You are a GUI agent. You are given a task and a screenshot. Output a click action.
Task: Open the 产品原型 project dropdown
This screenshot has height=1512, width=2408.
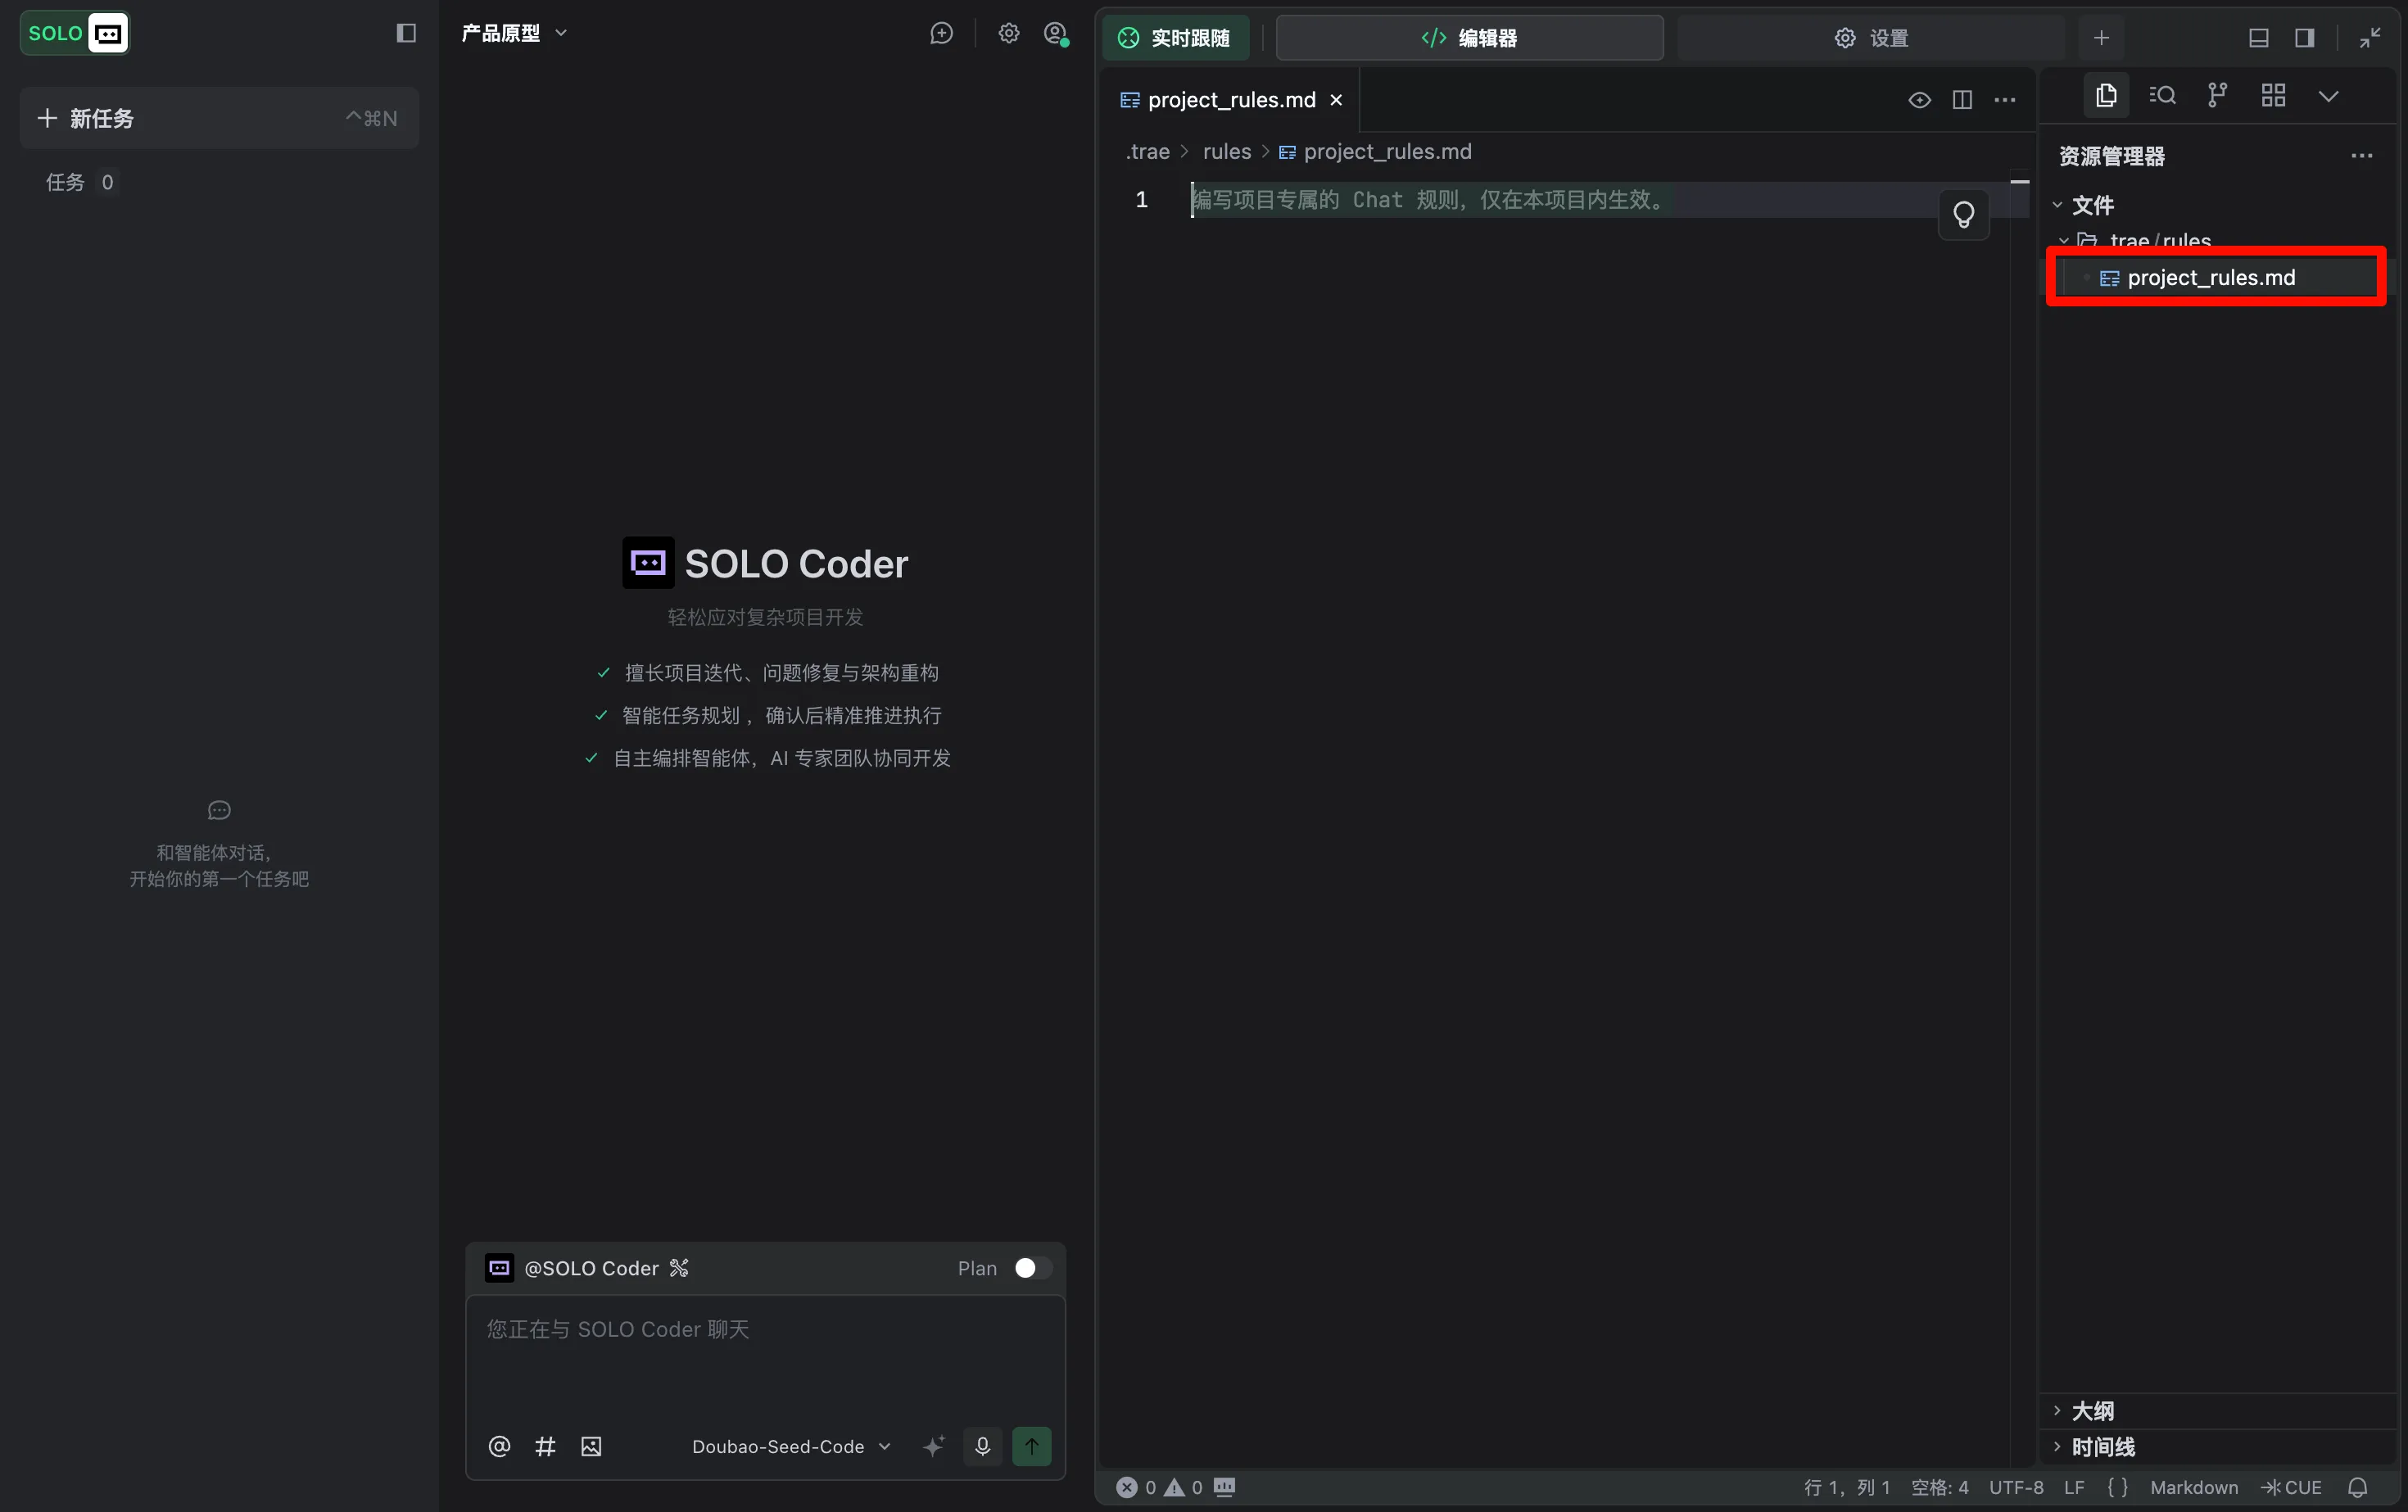pyautogui.click(x=514, y=33)
